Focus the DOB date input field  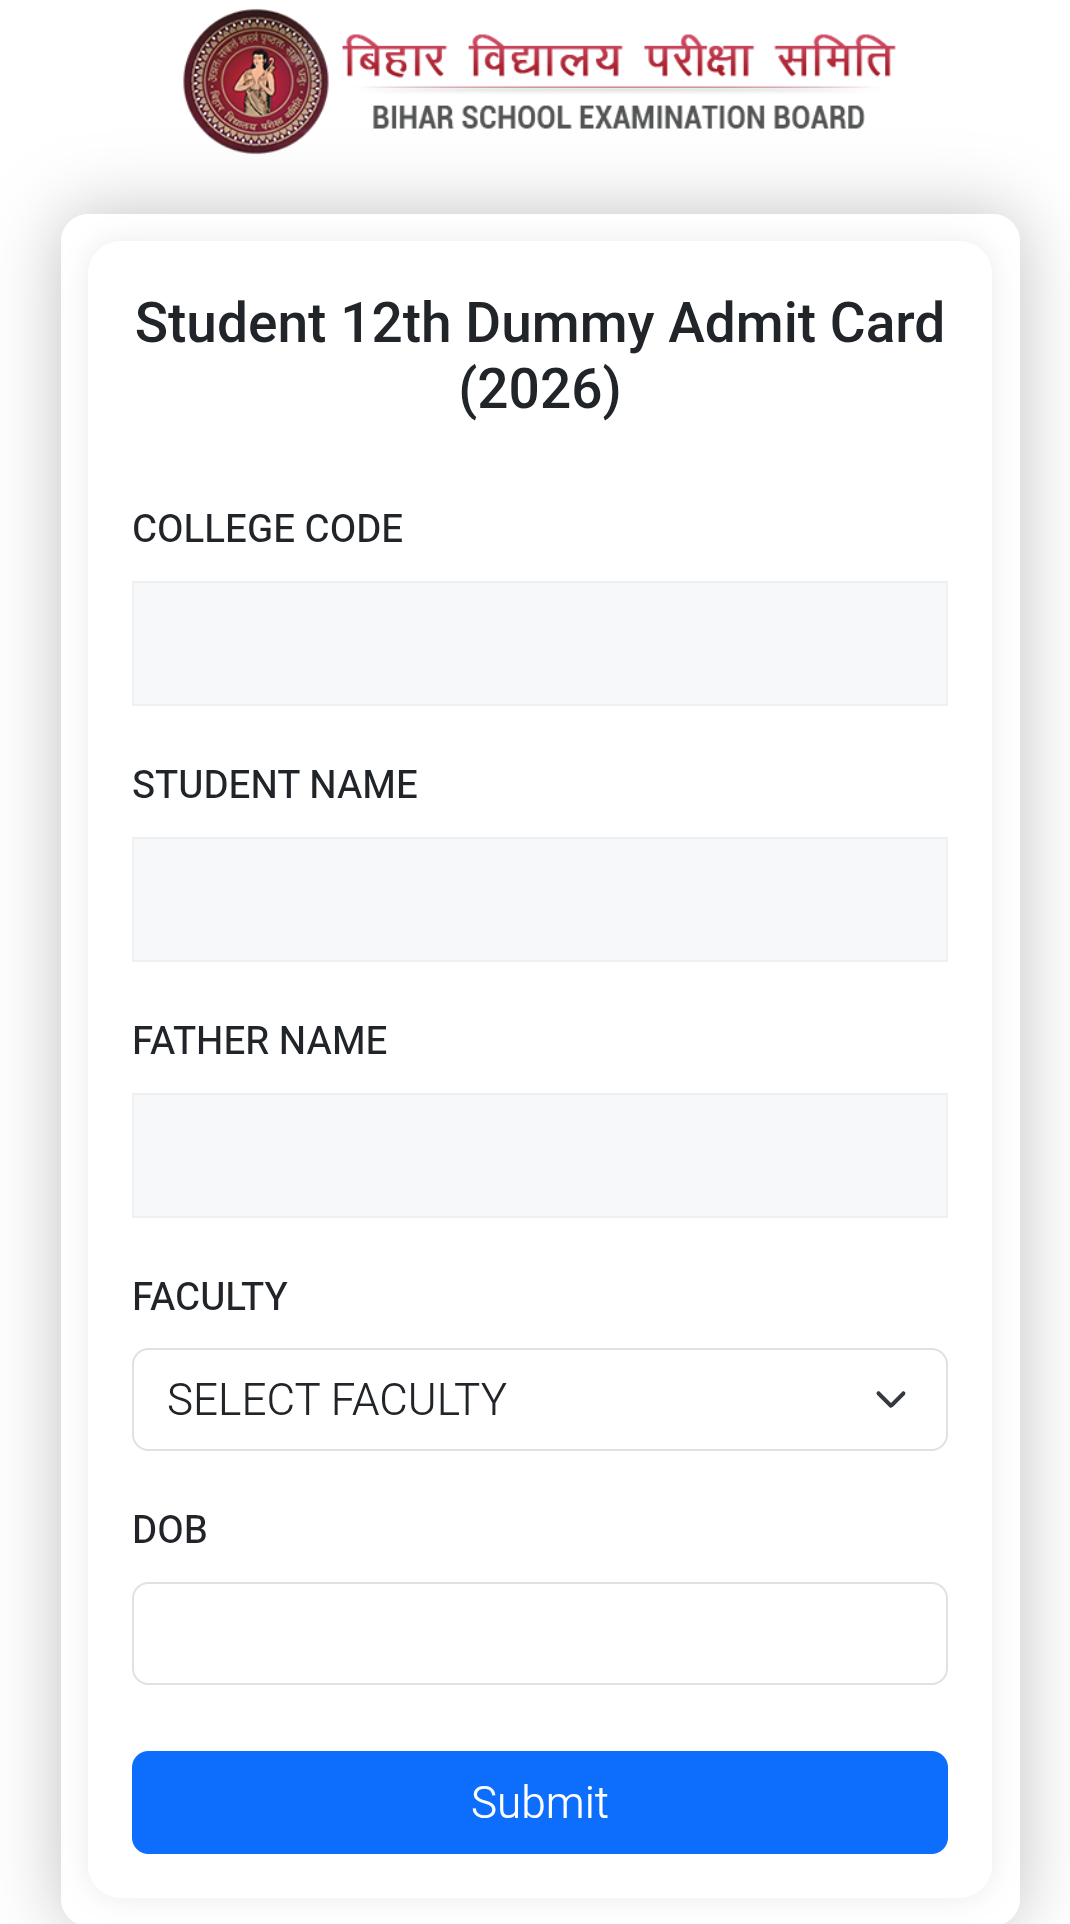tap(540, 1634)
